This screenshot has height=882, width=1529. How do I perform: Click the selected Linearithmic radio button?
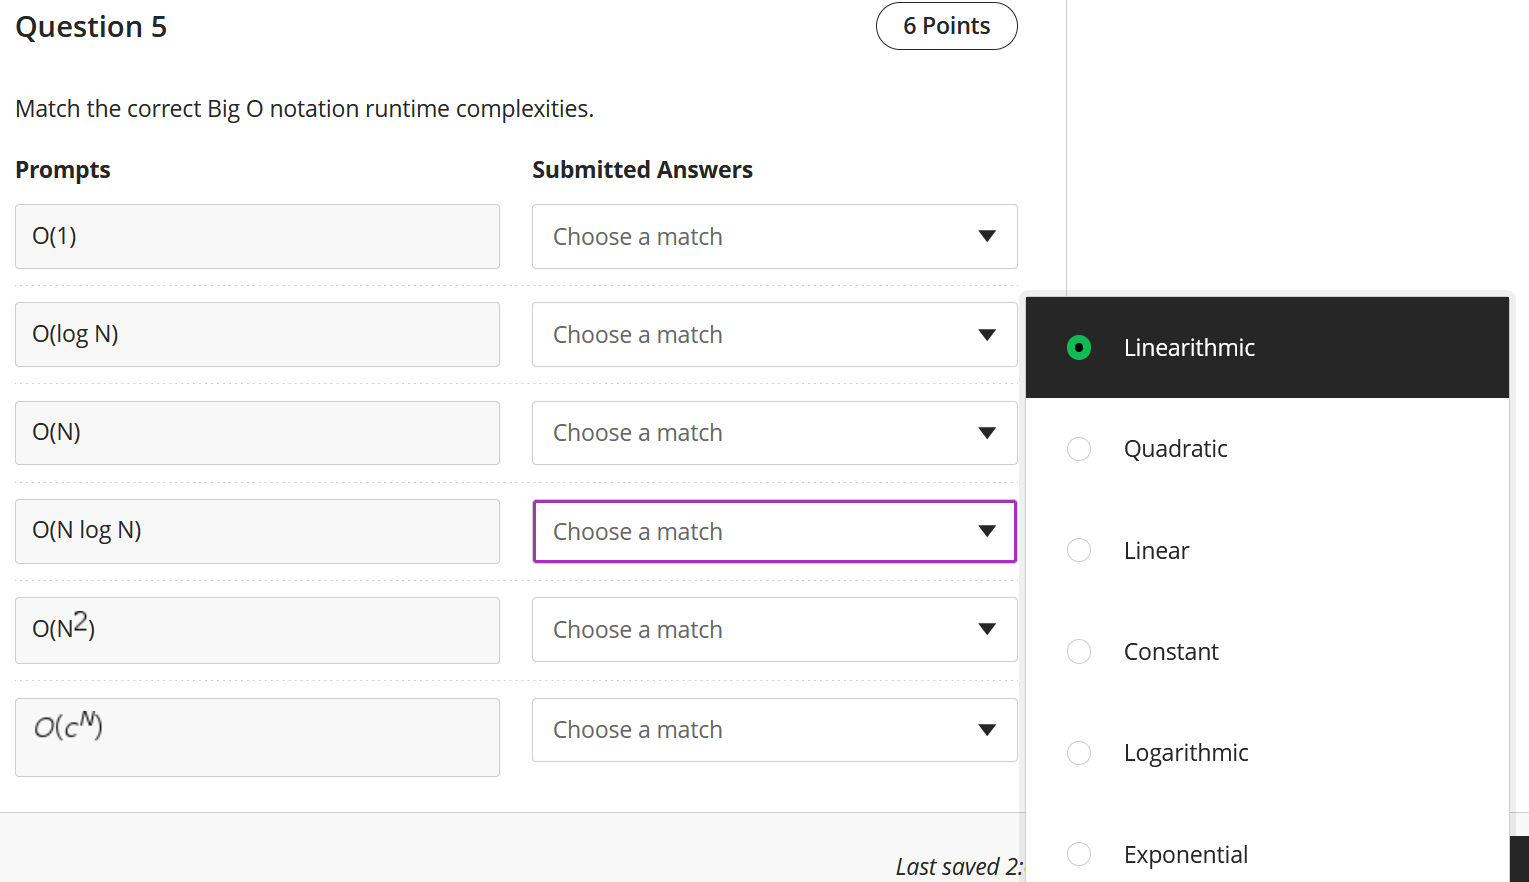click(x=1079, y=348)
